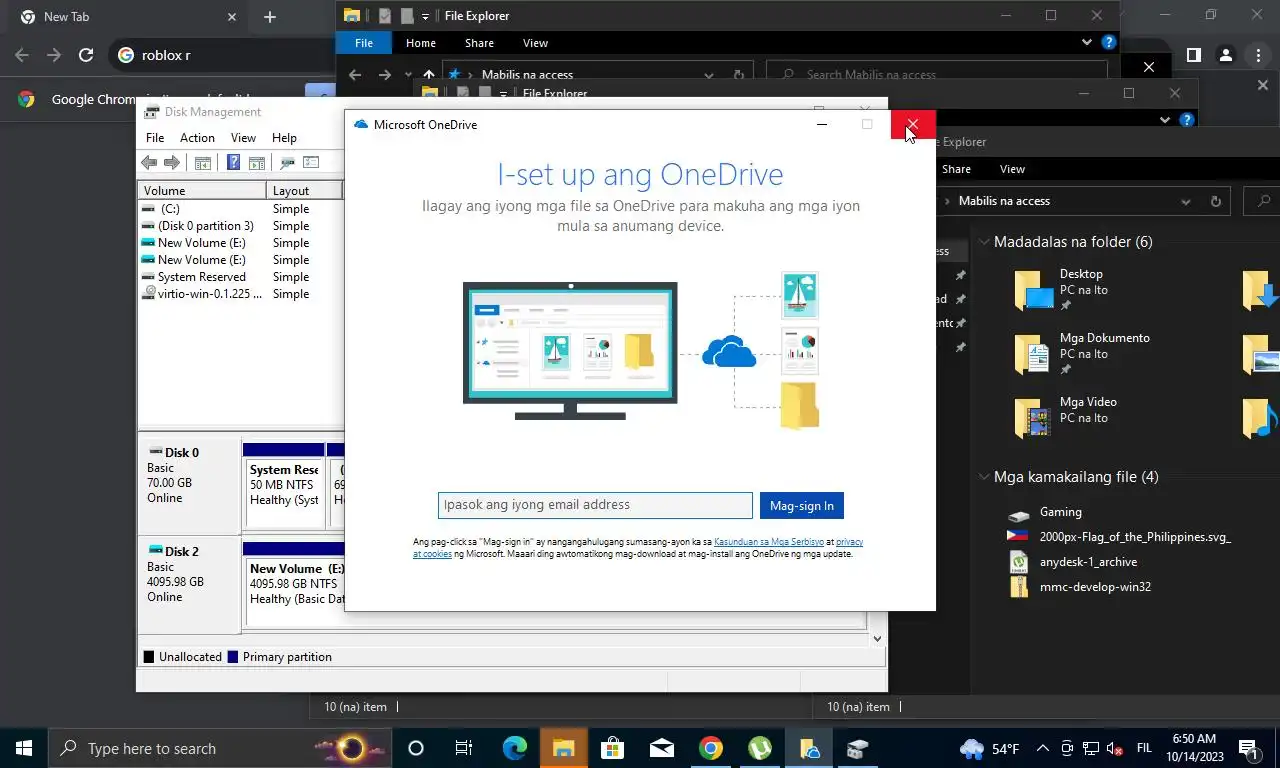Open a new tab with plus button
This screenshot has width=1280, height=768.
click(270, 17)
